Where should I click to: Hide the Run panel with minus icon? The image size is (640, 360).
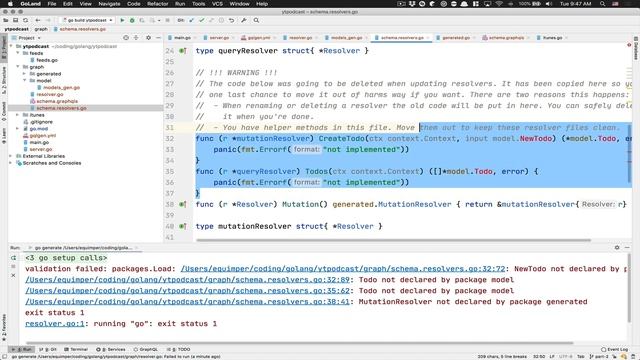point(627,247)
